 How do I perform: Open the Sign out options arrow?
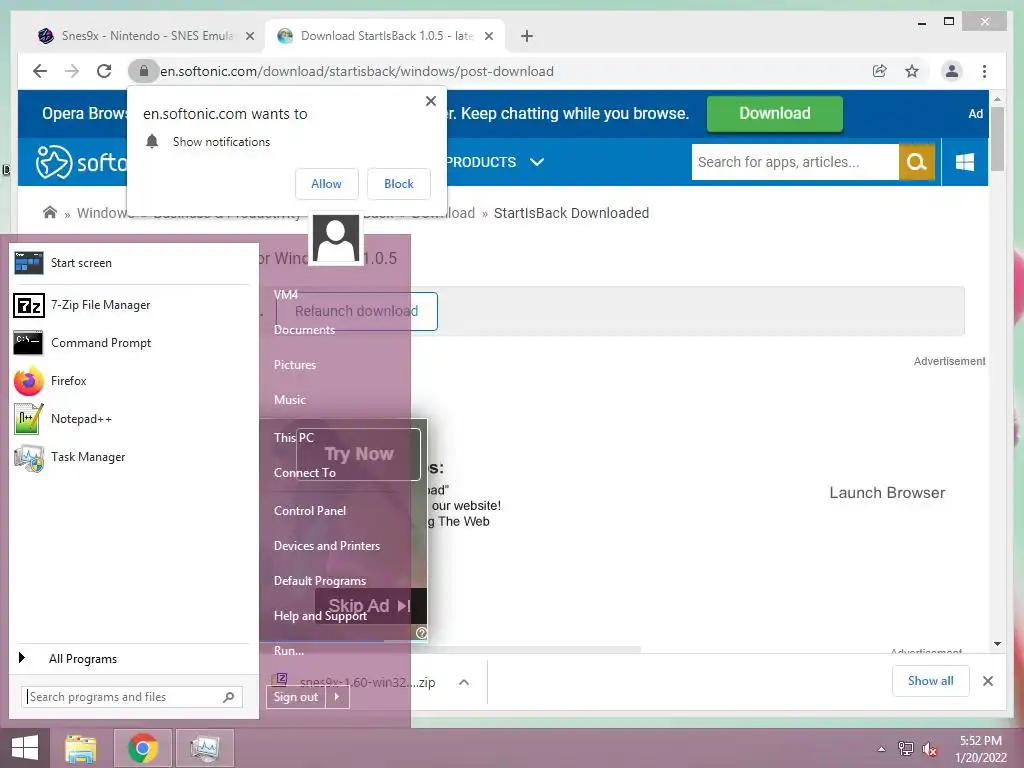337,697
